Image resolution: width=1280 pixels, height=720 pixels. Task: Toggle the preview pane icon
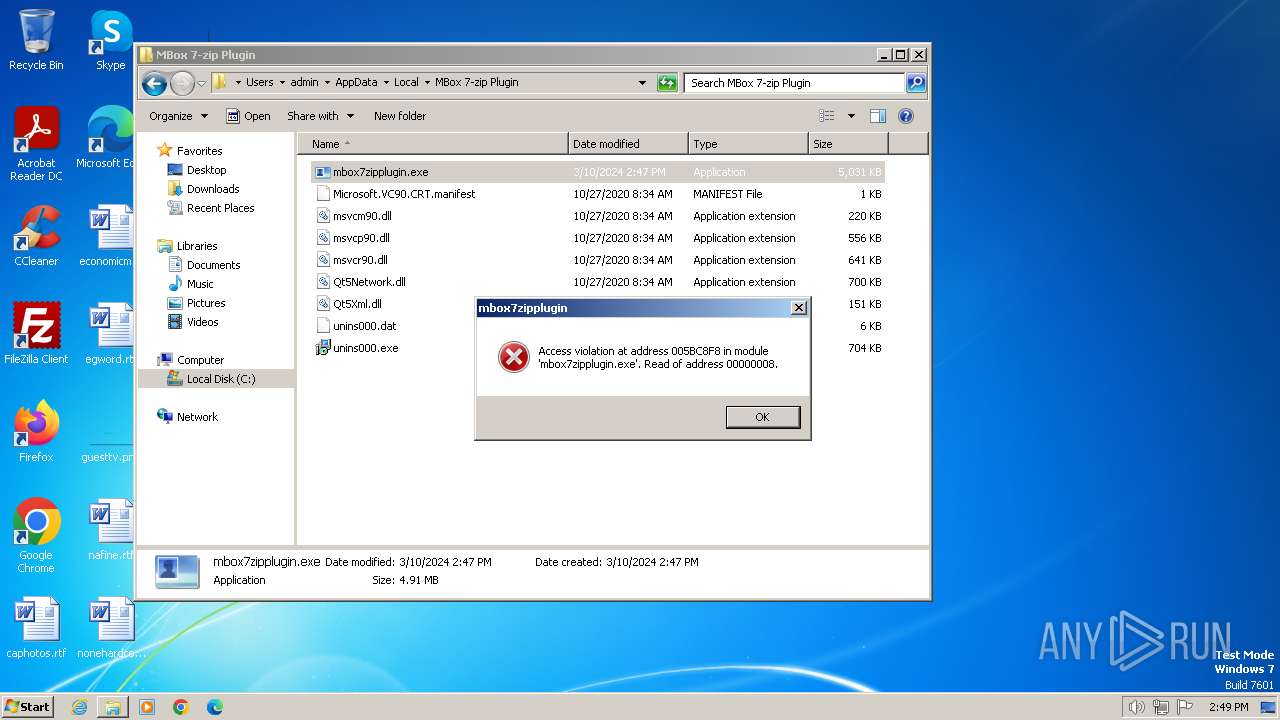(877, 116)
